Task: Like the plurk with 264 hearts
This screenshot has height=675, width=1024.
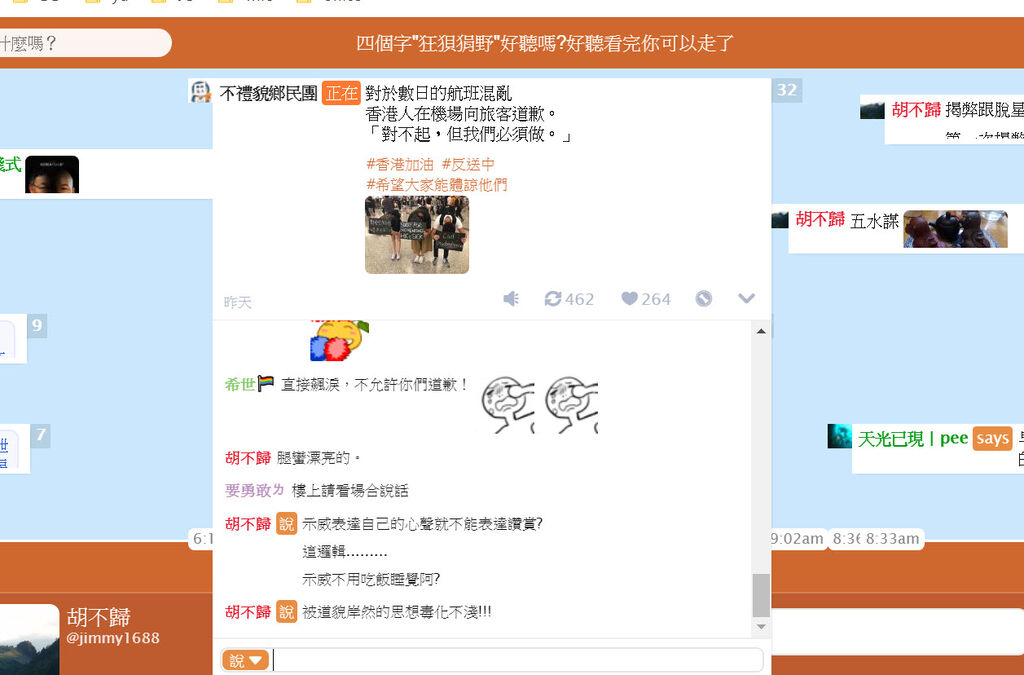Action: click(x=645, y=299)
